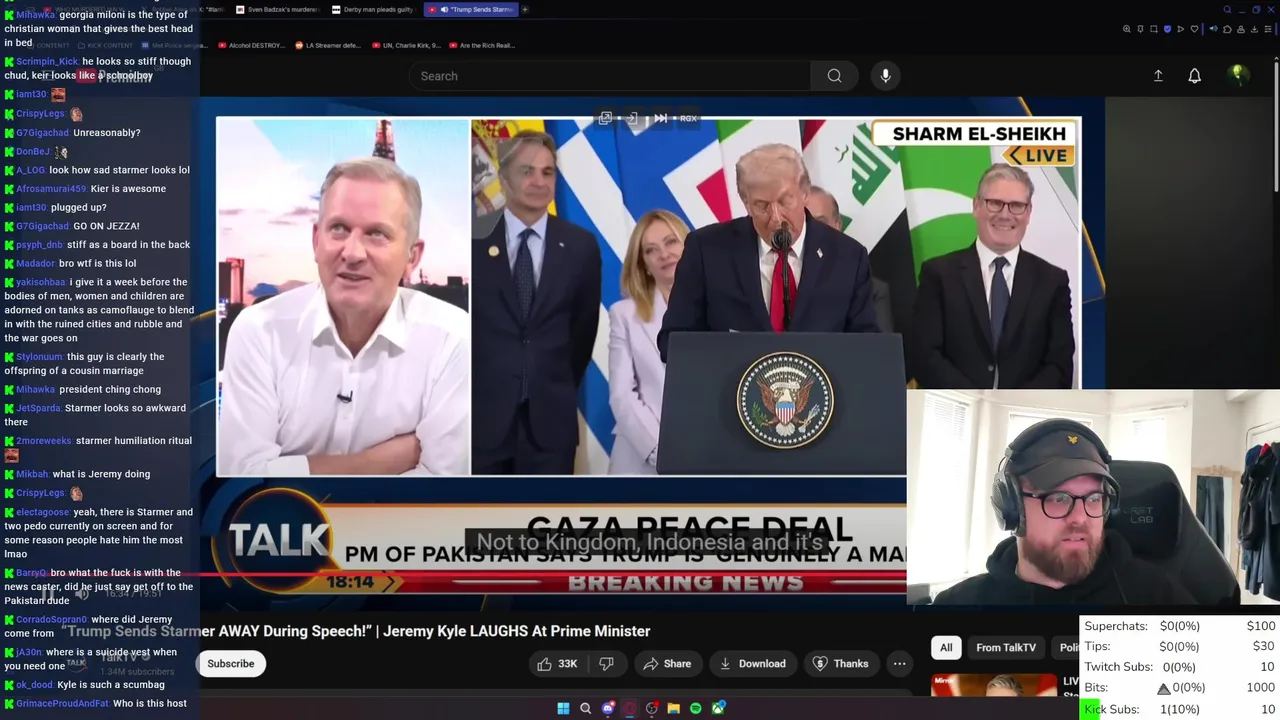Viewport: 1280px width, 720px height.
Task: Select the All filter chip
Action: coord(946,648)
